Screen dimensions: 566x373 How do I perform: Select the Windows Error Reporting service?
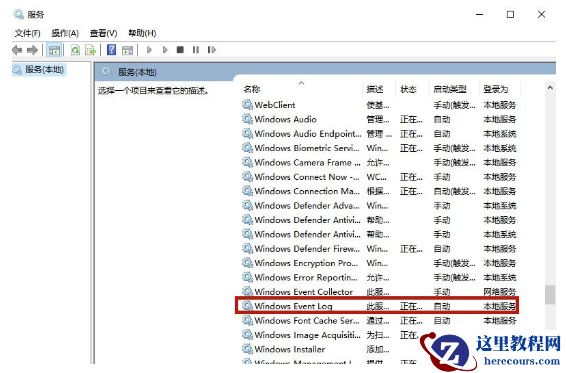pyautogui.click(x=379, y=277)
